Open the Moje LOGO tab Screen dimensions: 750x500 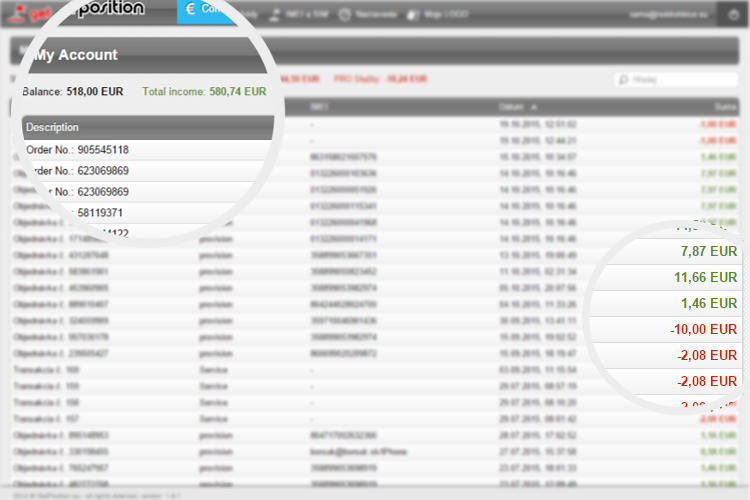pos(438,14)
